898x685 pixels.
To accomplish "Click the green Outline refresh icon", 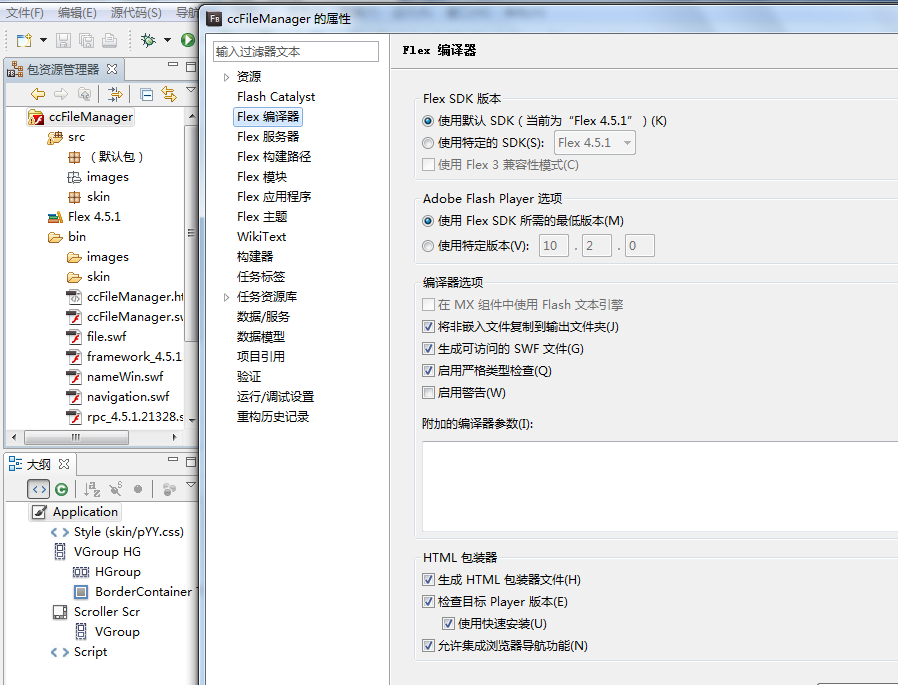I will pos(61,489).
